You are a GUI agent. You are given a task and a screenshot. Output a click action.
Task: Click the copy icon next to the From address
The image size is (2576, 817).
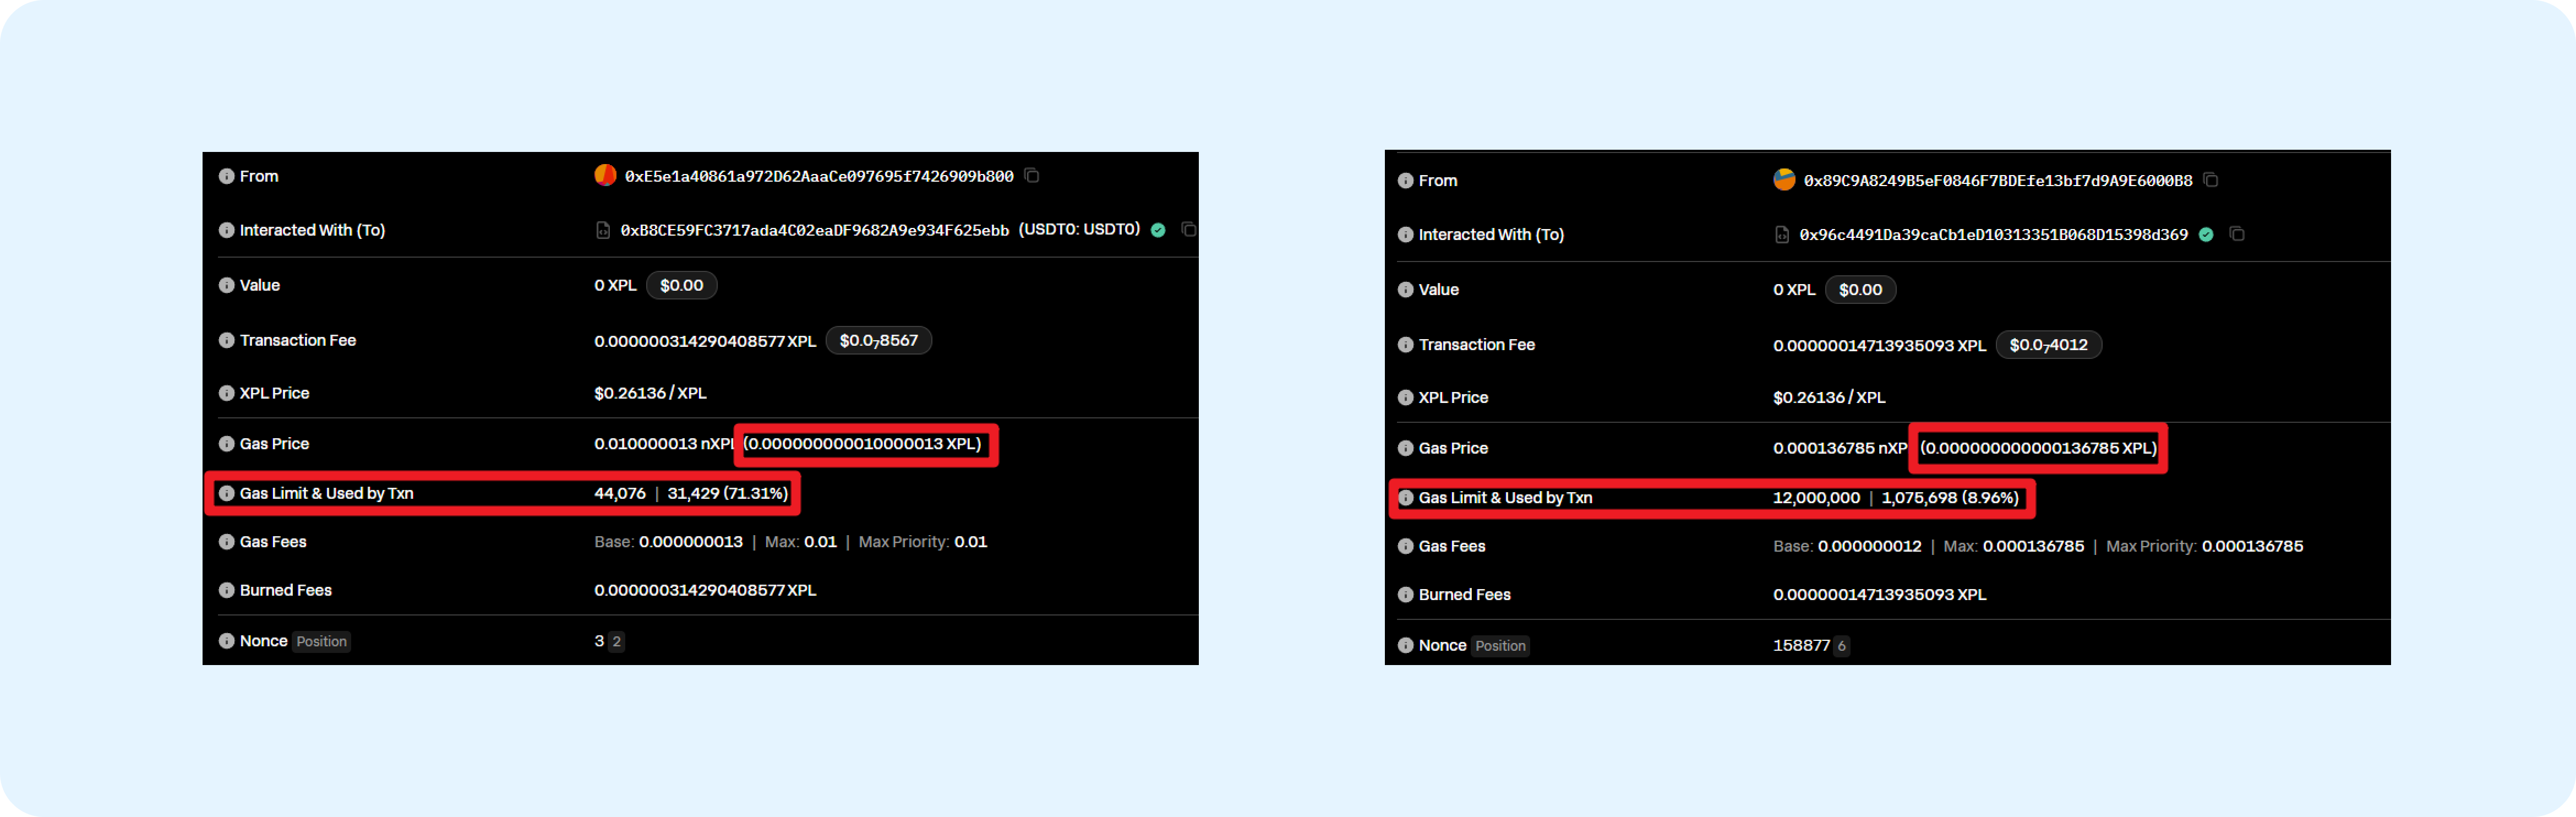tap(1032, 175)
